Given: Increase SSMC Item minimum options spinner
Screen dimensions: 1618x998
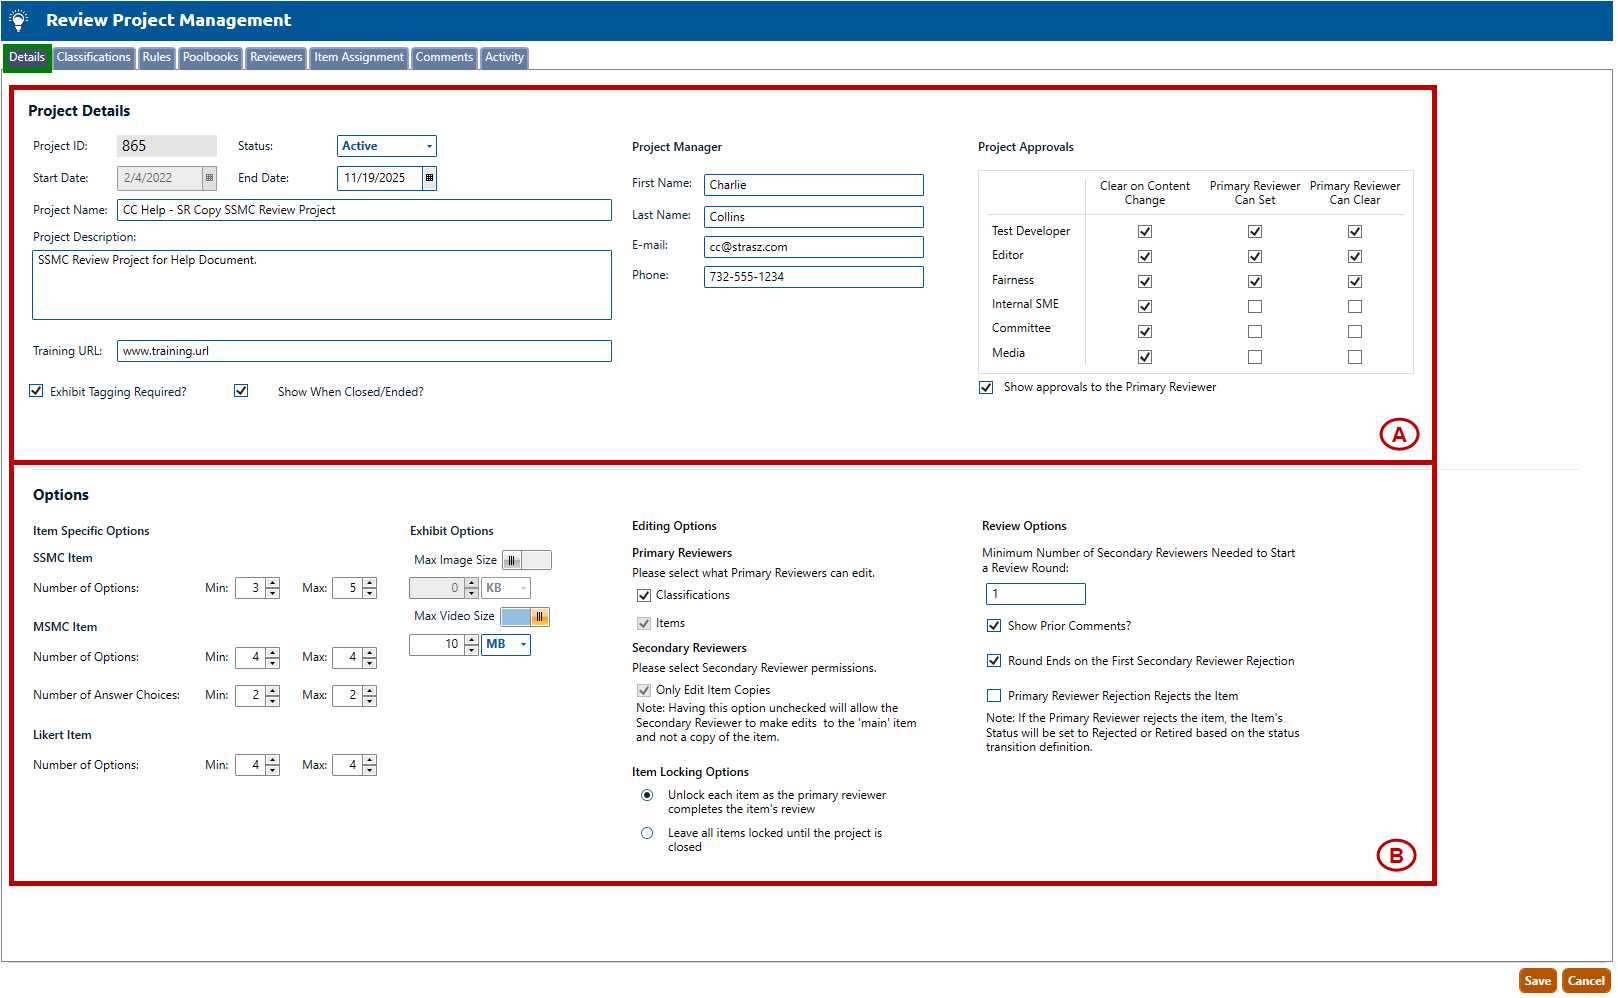Looking at the screenshot, I should 273,583.
